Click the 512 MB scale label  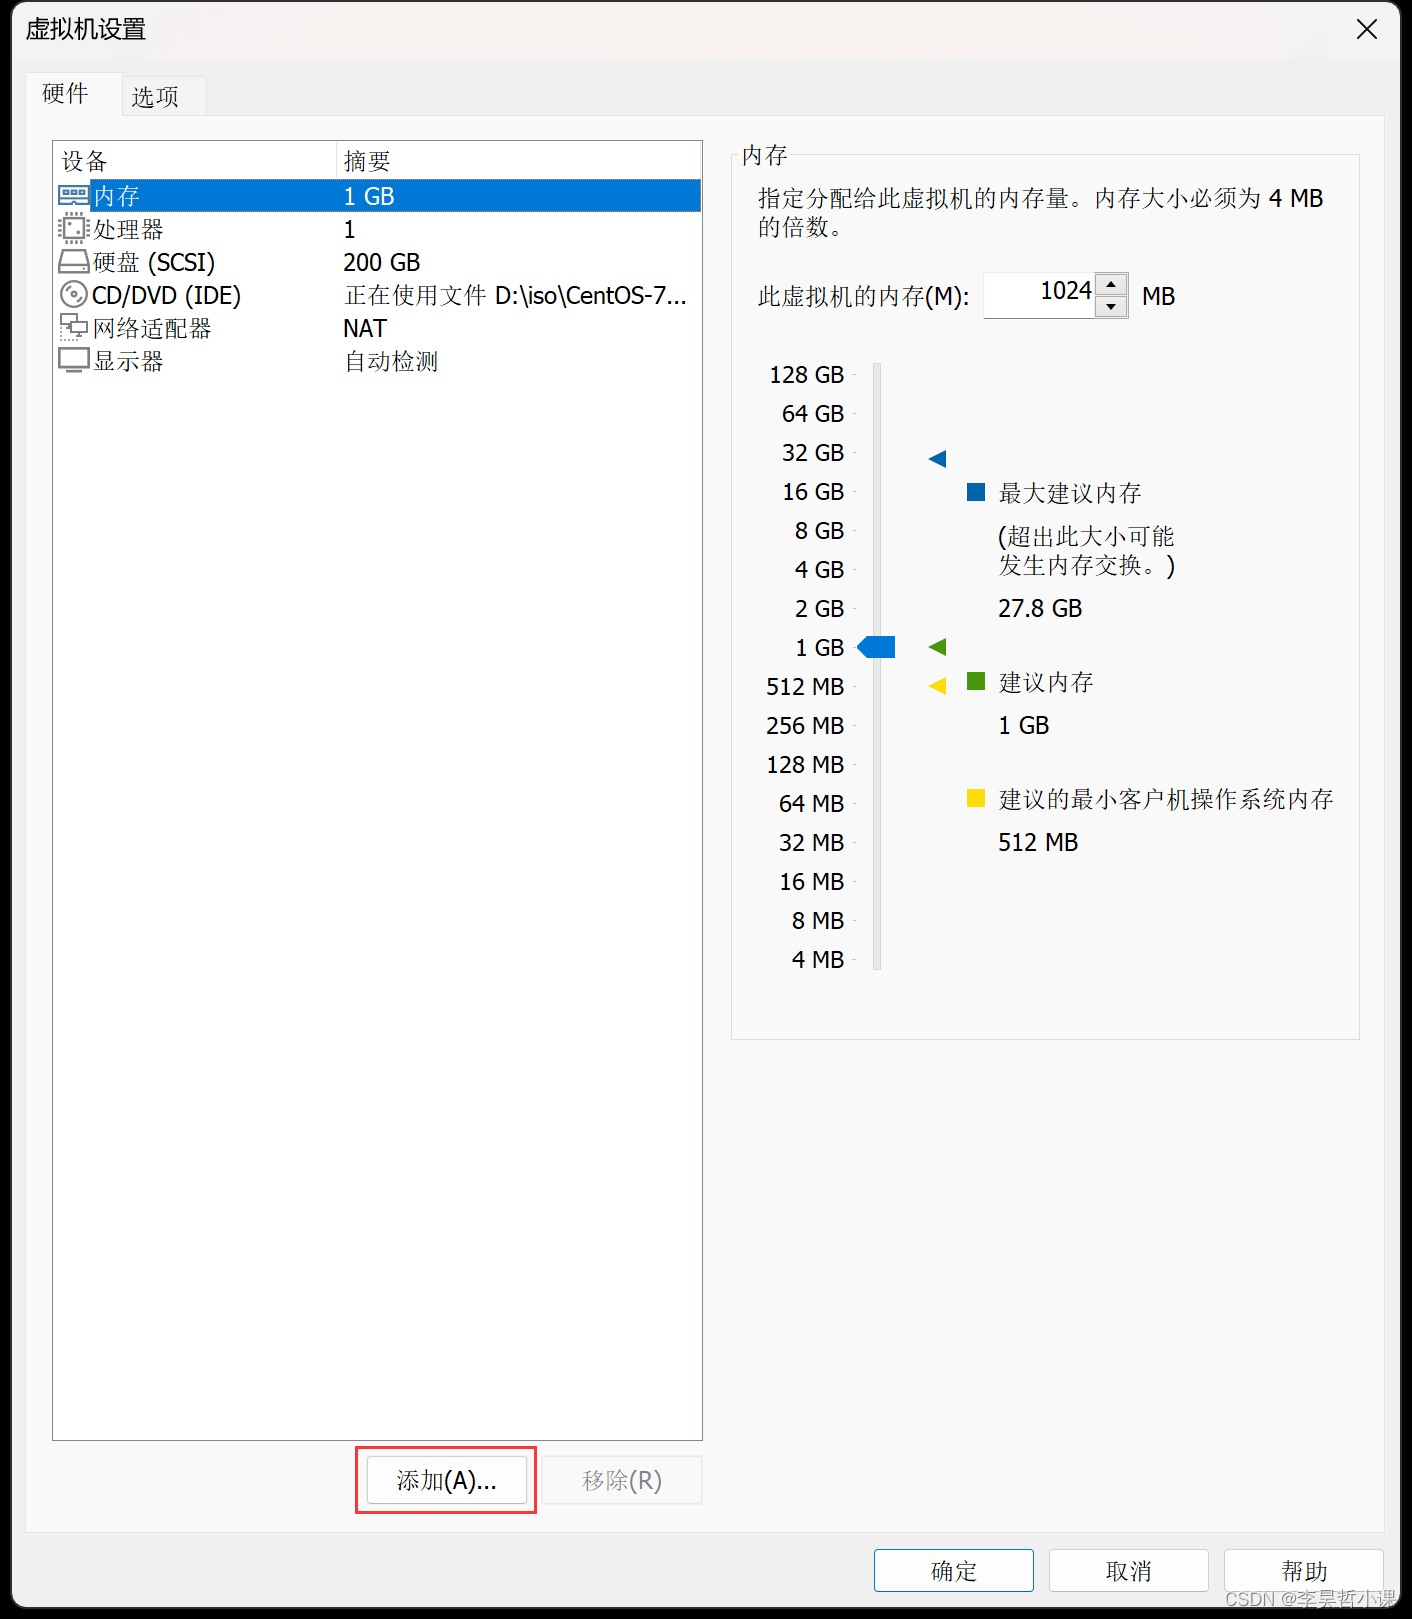click(x=805, y=686)
